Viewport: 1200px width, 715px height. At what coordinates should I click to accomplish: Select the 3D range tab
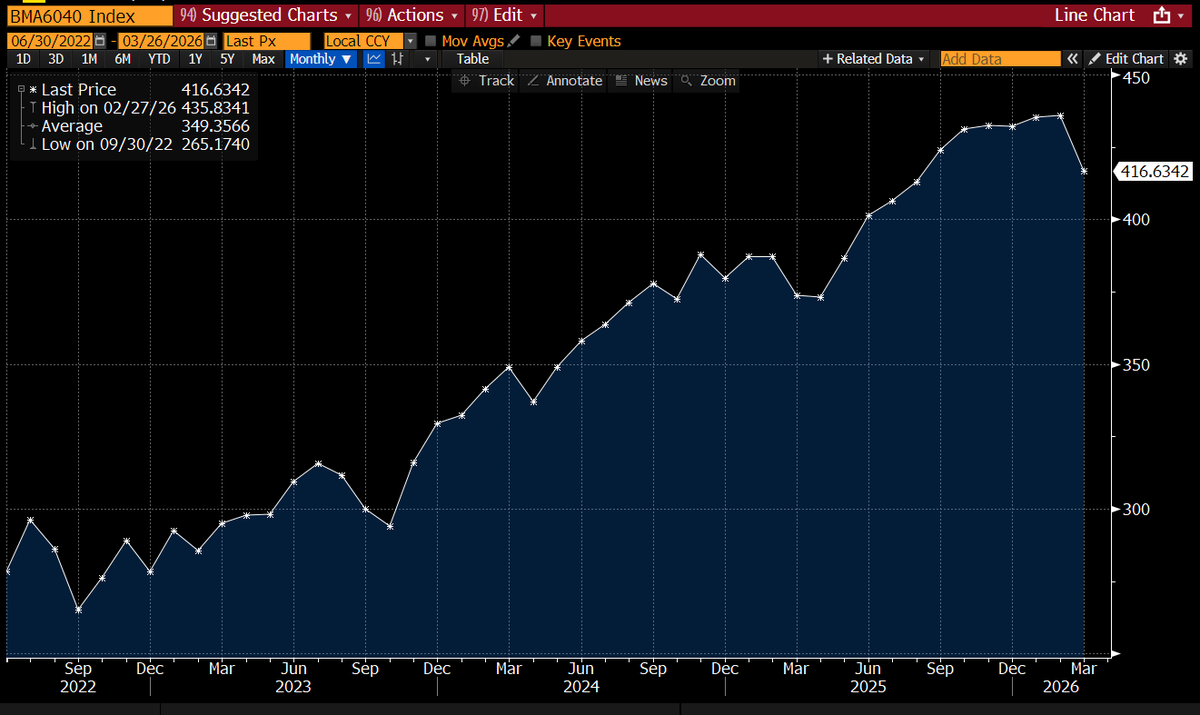[x=56, y=59]
